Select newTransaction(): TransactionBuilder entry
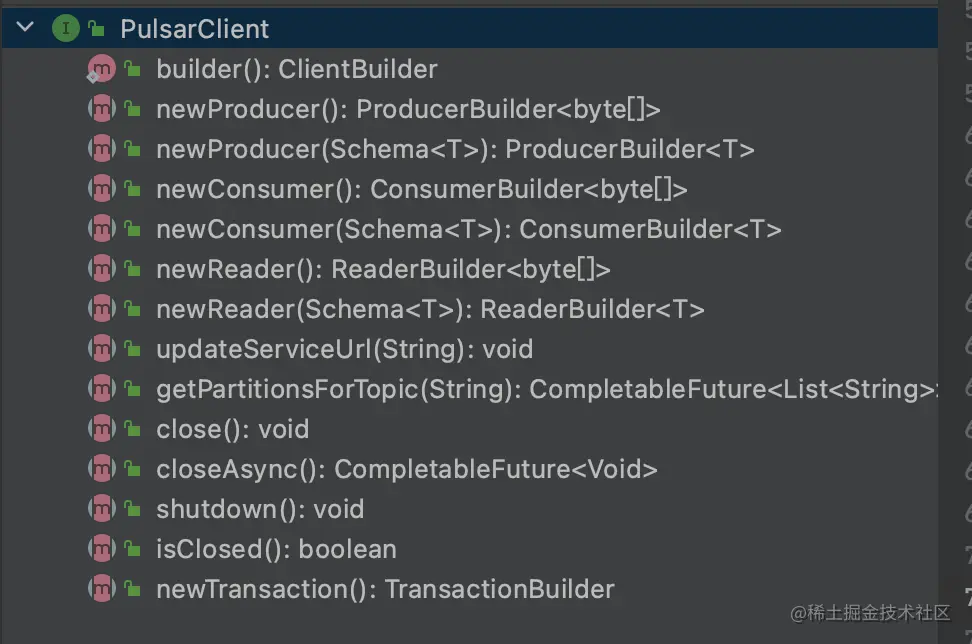The image size is (972, 644). pyautogui.click(x=385, y=589)
